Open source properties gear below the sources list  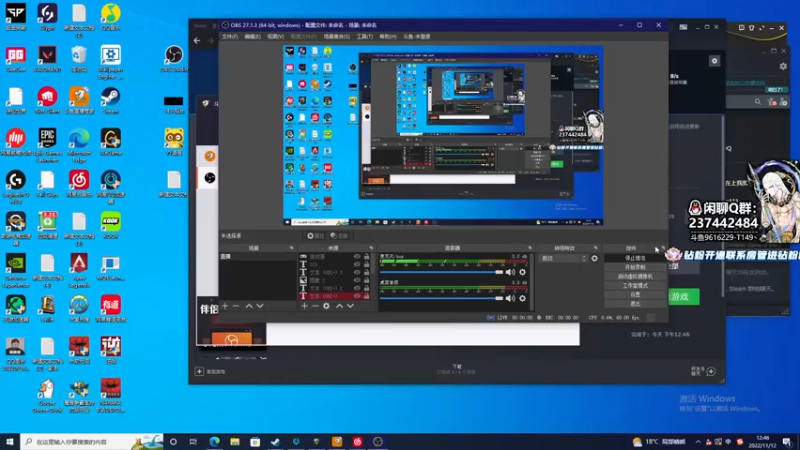[x=327, y=306]
